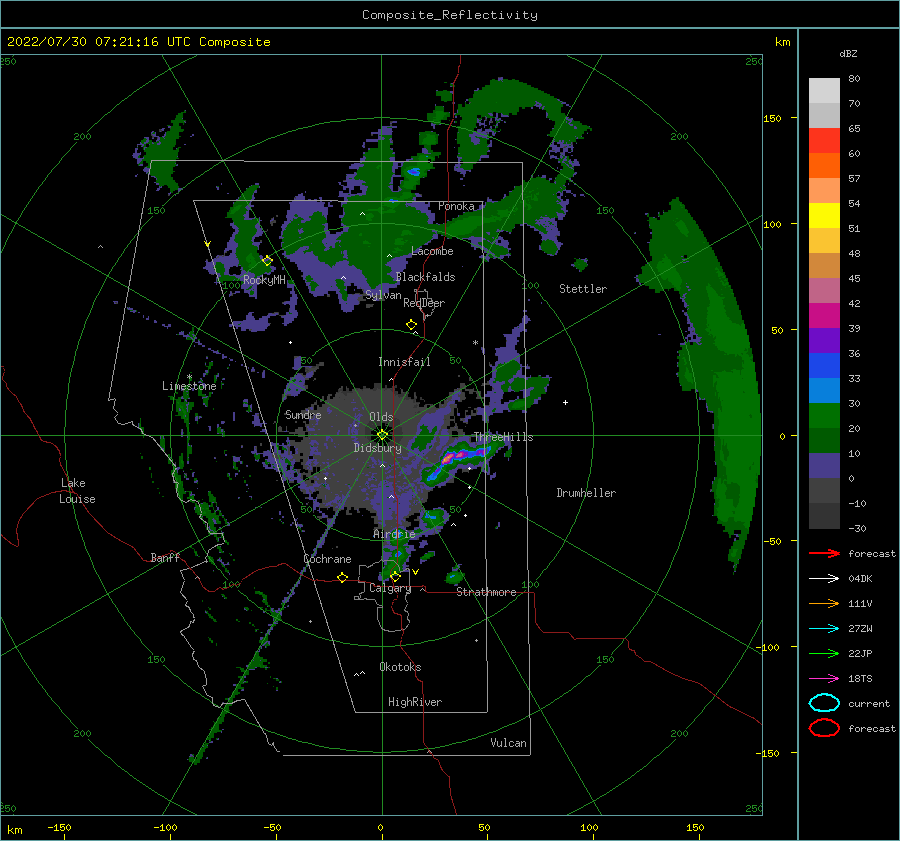900x841 pixels.
Task: Click the yellow diamond marker under Cochrane
Action: [342, 577]
